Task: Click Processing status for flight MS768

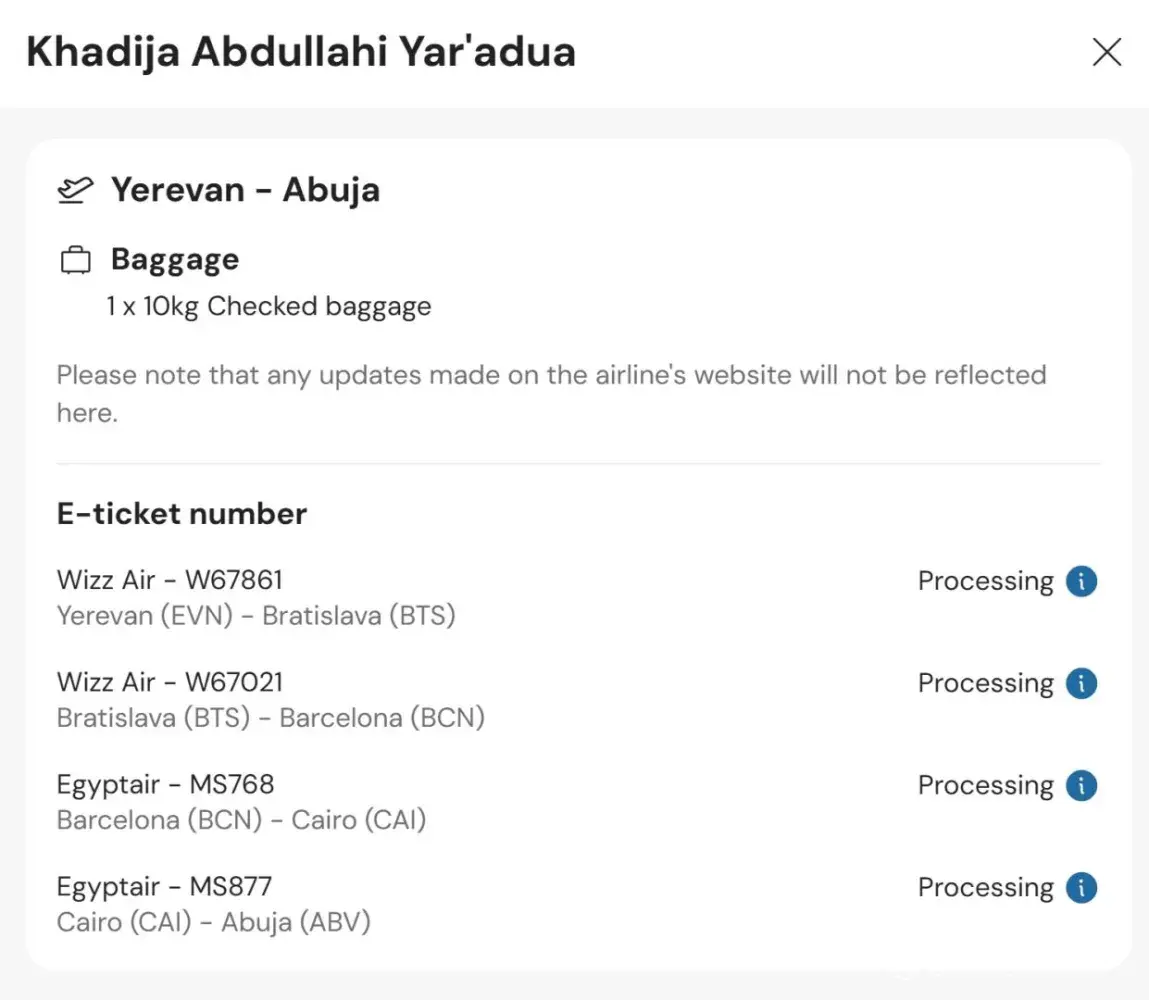Action: 985,785
